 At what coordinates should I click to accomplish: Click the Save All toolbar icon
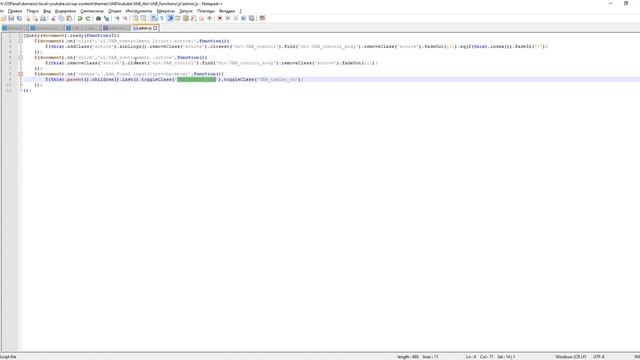pyautogui.click(x=19, y=18)
